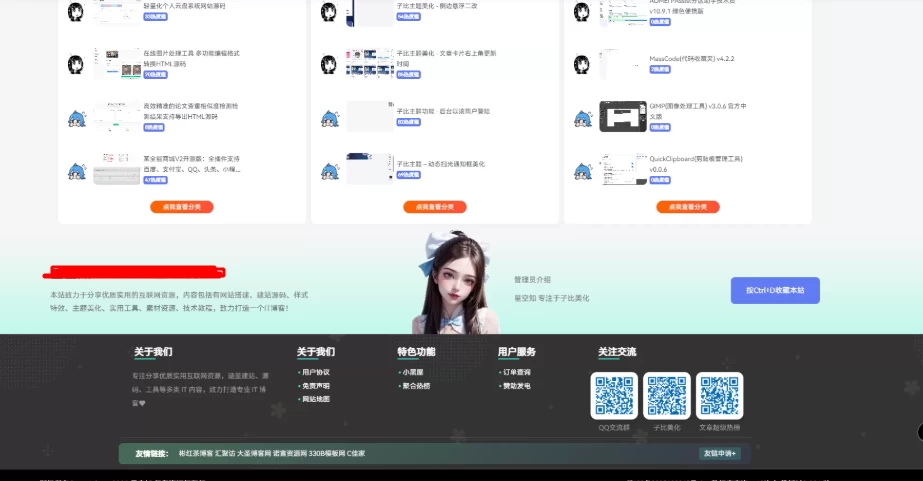The height and width of the screenshot is (481, 923).
Task: Open thumbnail of 动态扫光通知框美化 post
Action: click(370, 169)
